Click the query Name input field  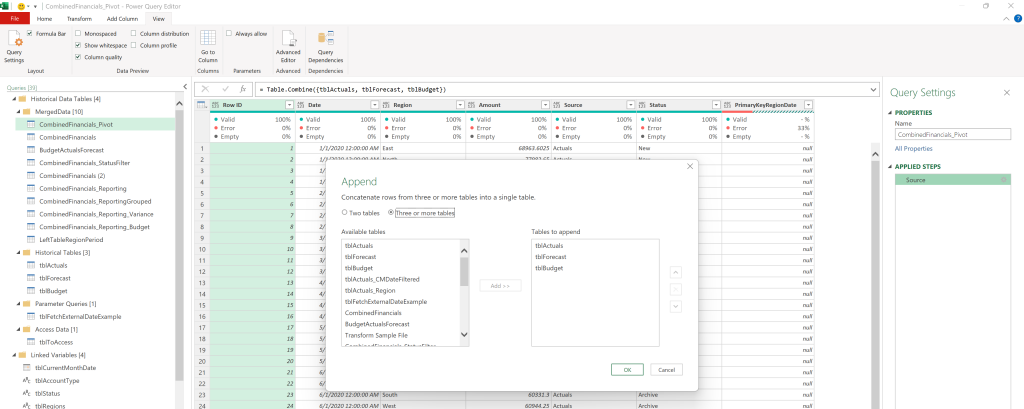pos(953,135)
